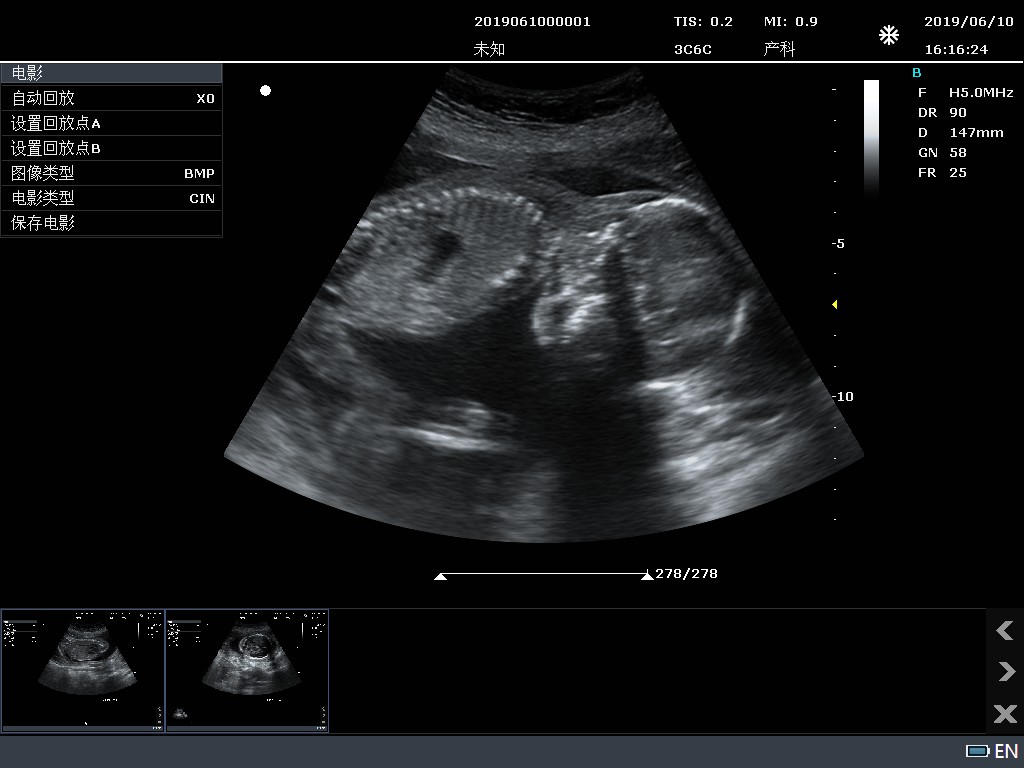Click the previous thumbnail page arrow
Screen dimensions: 1024x768
[1004, 631]
